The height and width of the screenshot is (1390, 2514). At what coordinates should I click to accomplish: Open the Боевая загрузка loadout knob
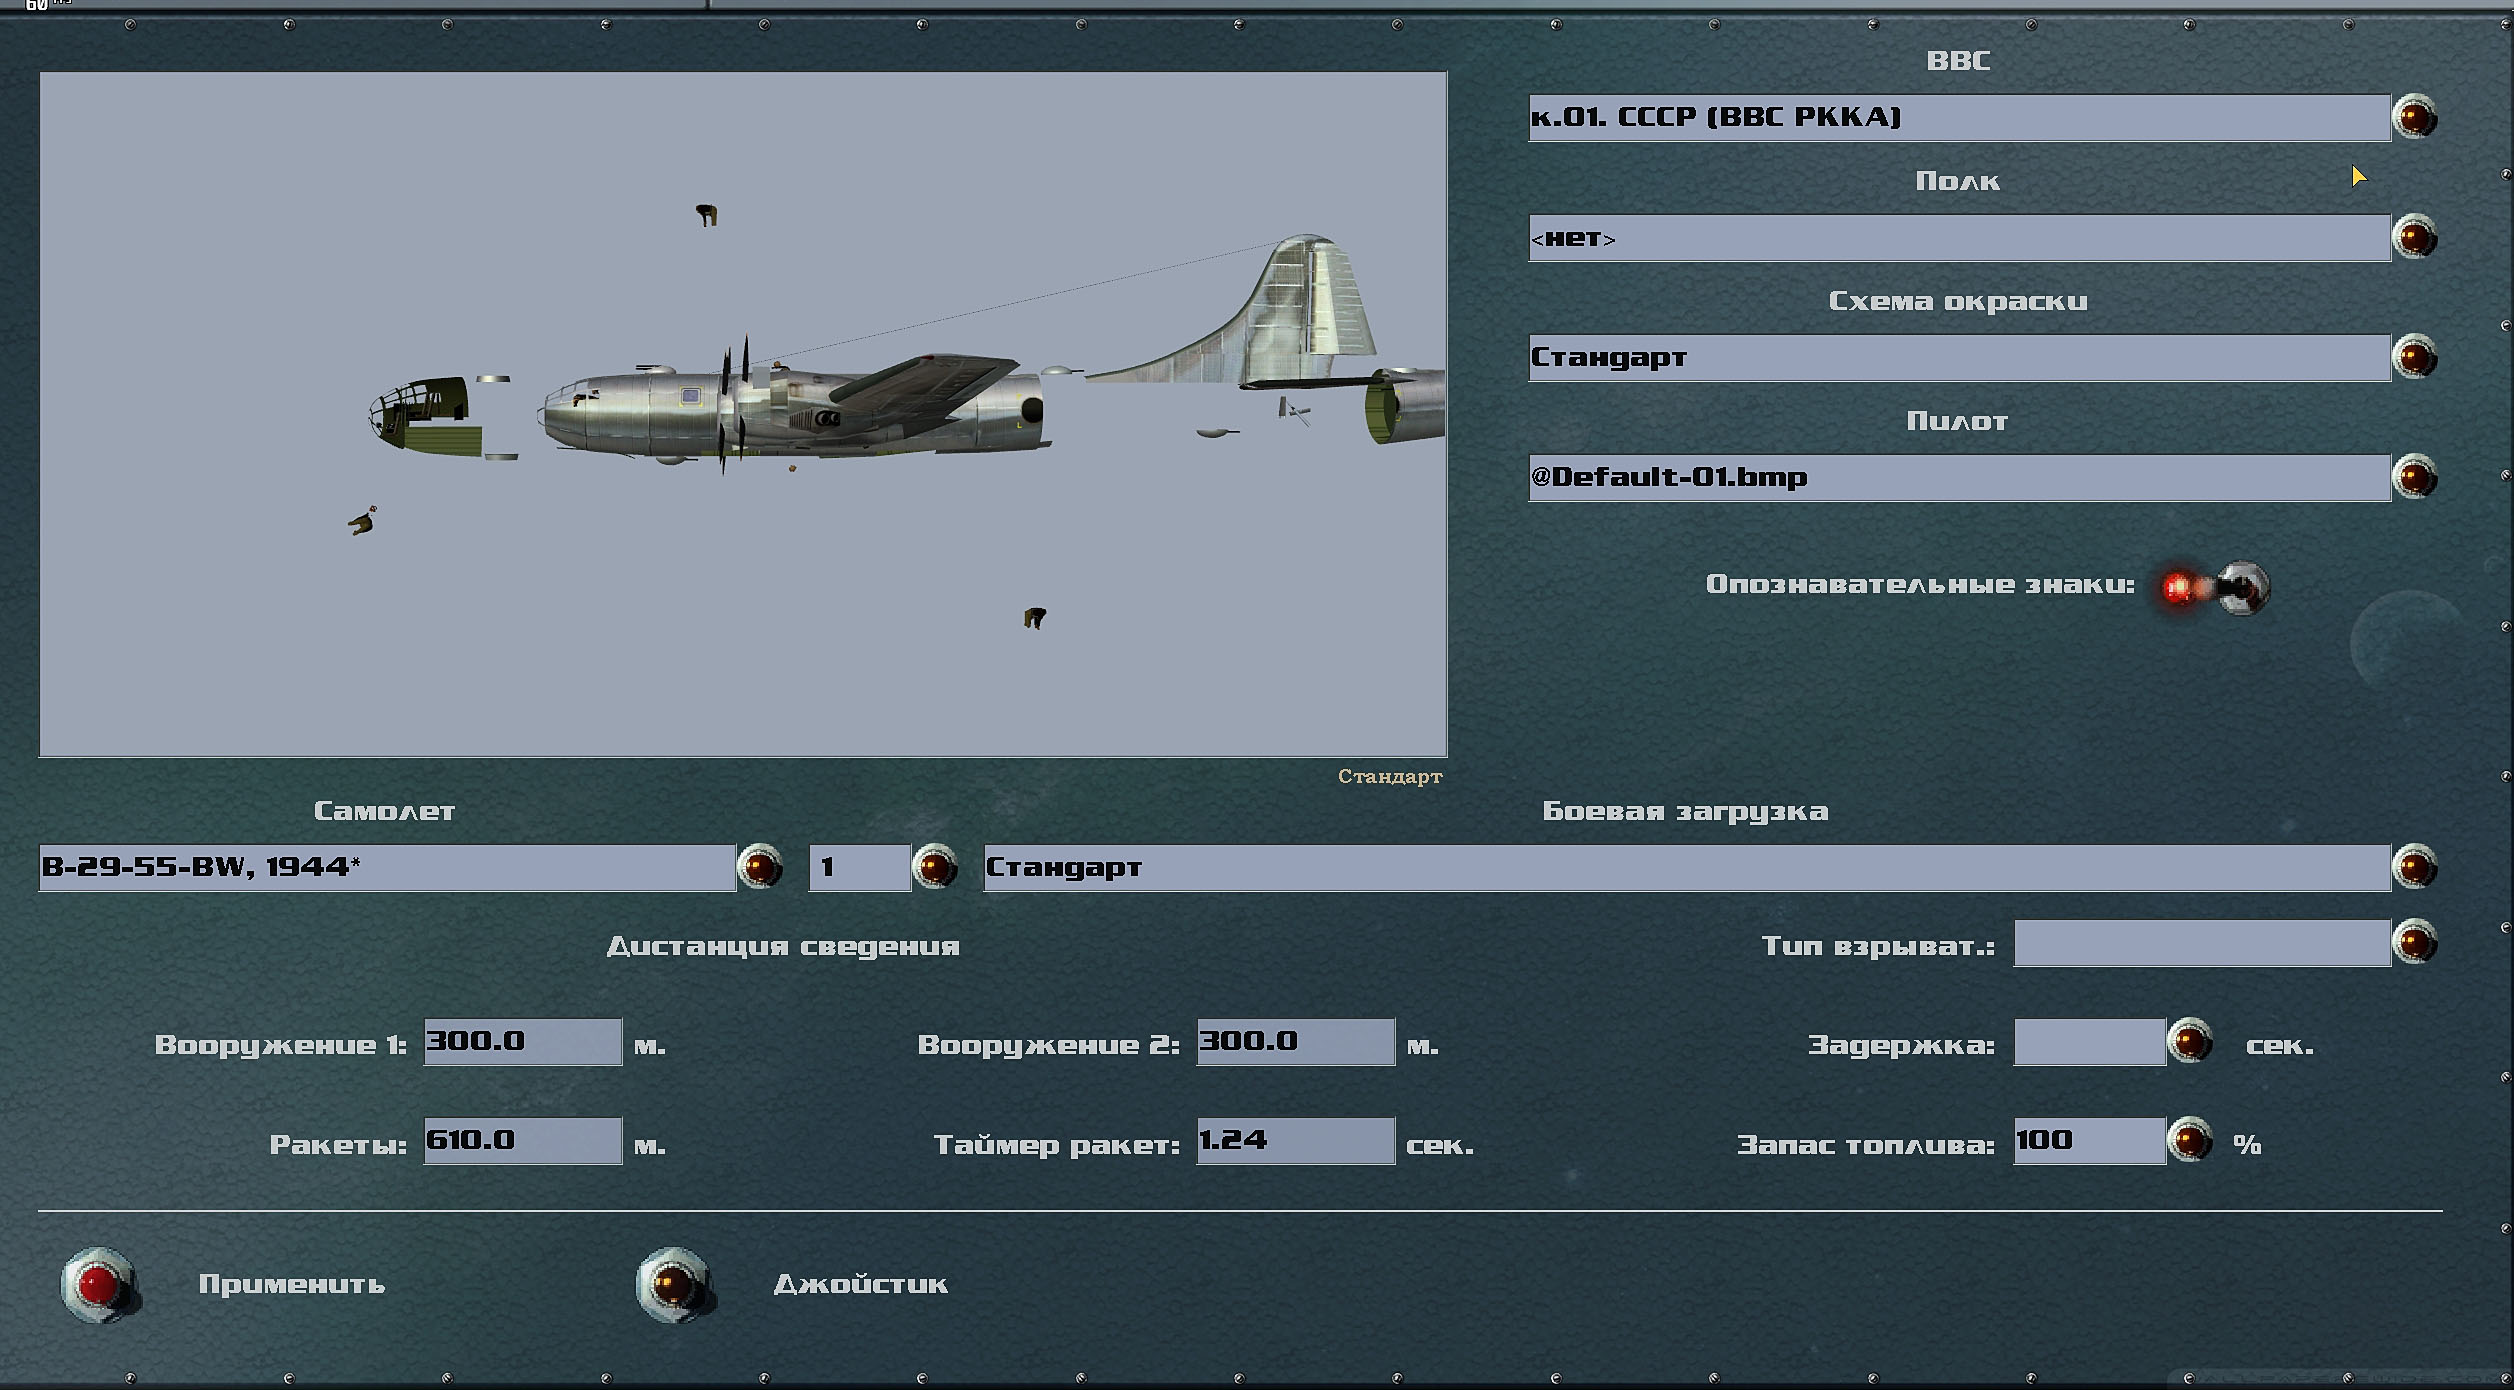[2414, 866]
